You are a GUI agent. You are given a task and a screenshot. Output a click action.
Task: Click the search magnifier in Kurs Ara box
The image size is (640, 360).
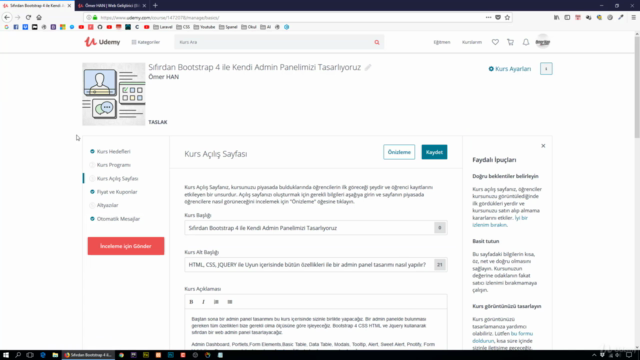[377, 42]
